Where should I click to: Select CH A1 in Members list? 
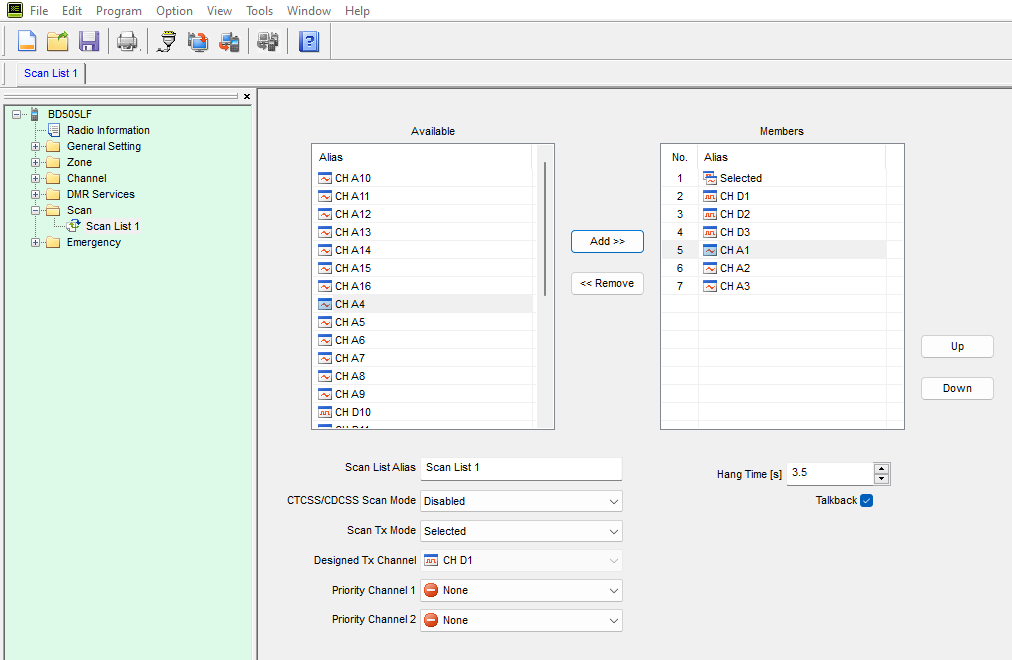coord(774,250)
